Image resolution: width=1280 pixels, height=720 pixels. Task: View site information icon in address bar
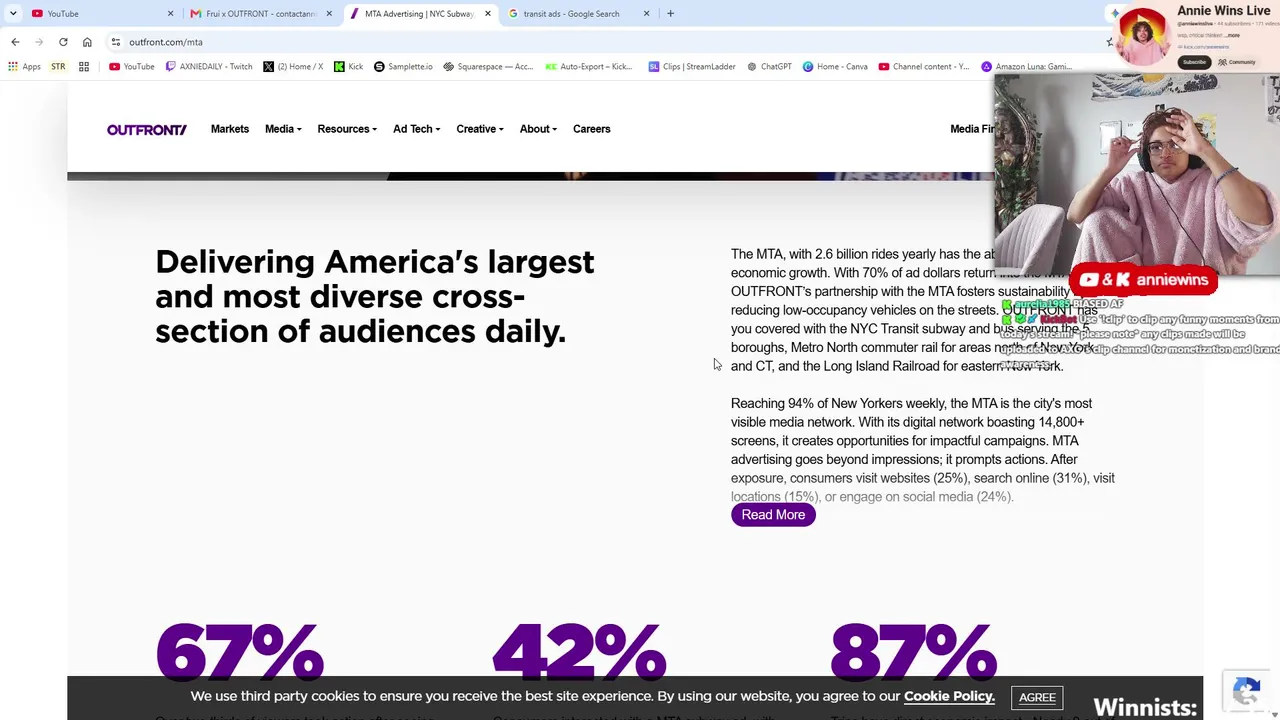tap(116, 42)
